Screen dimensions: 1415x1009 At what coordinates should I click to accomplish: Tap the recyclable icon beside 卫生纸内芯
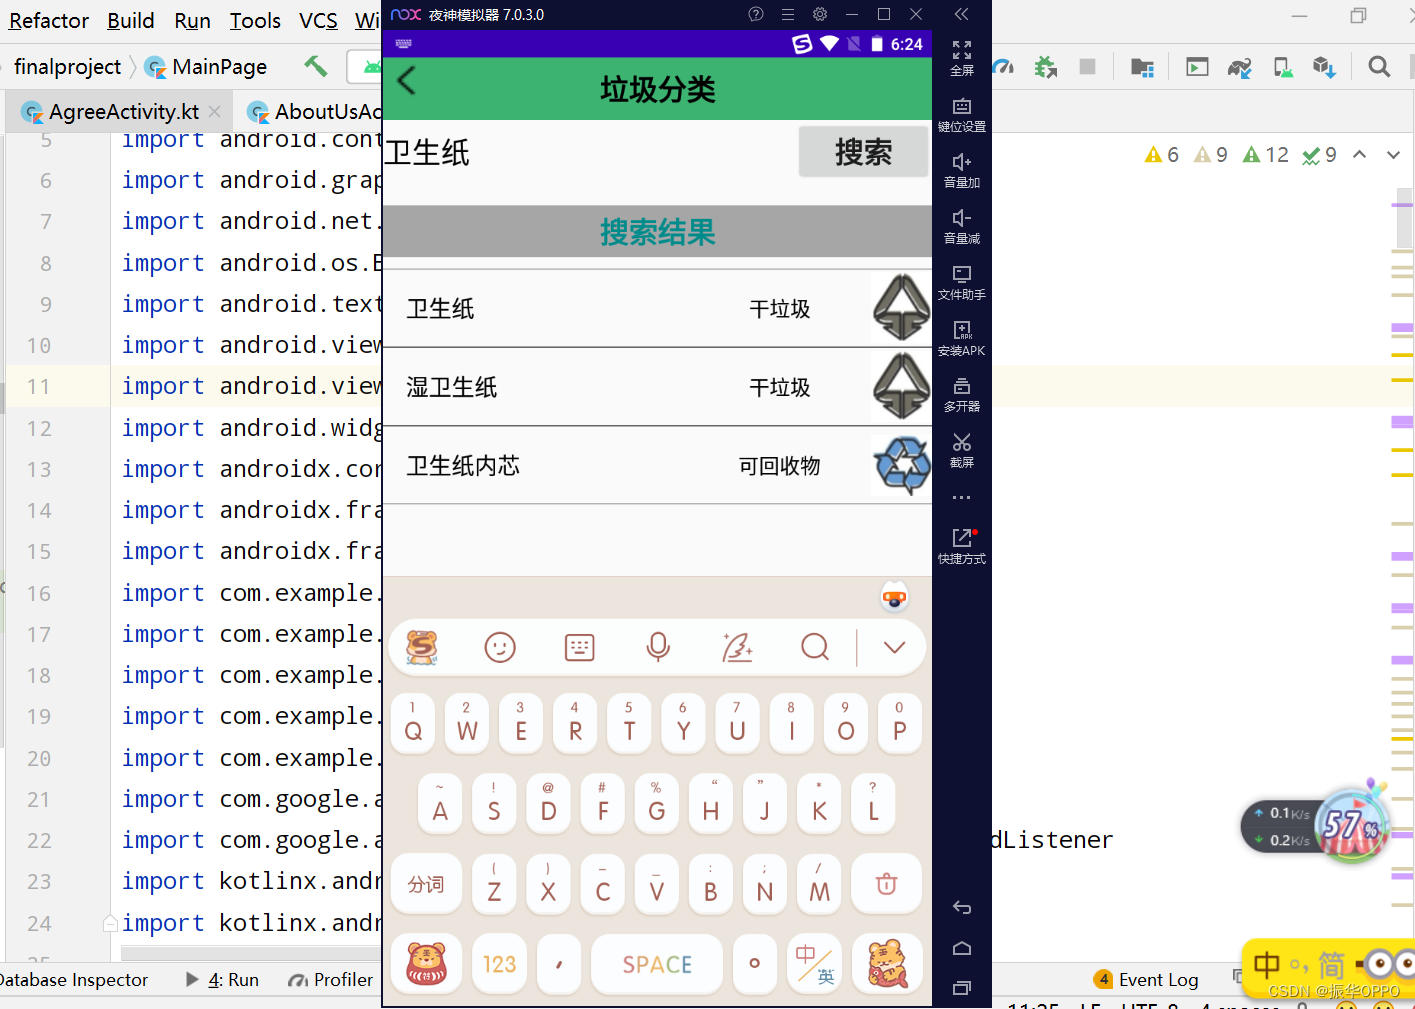pos(902,466)
